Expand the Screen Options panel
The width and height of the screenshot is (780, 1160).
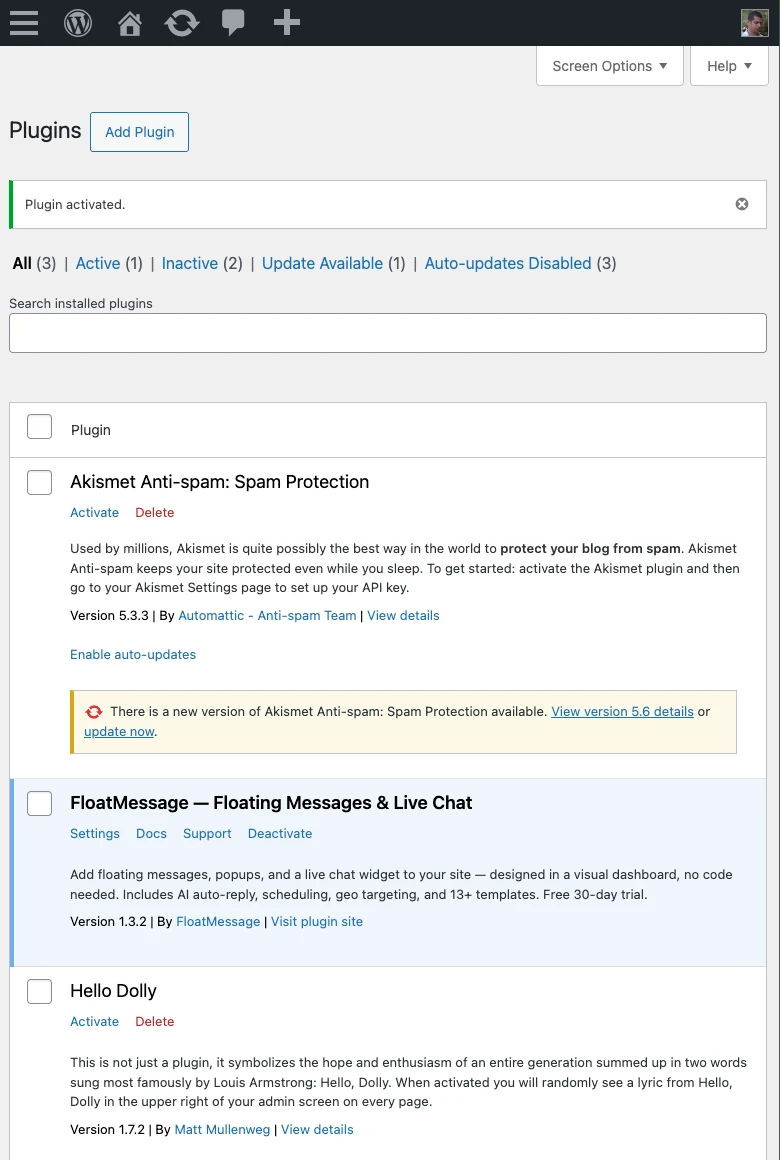coord(609,65)
